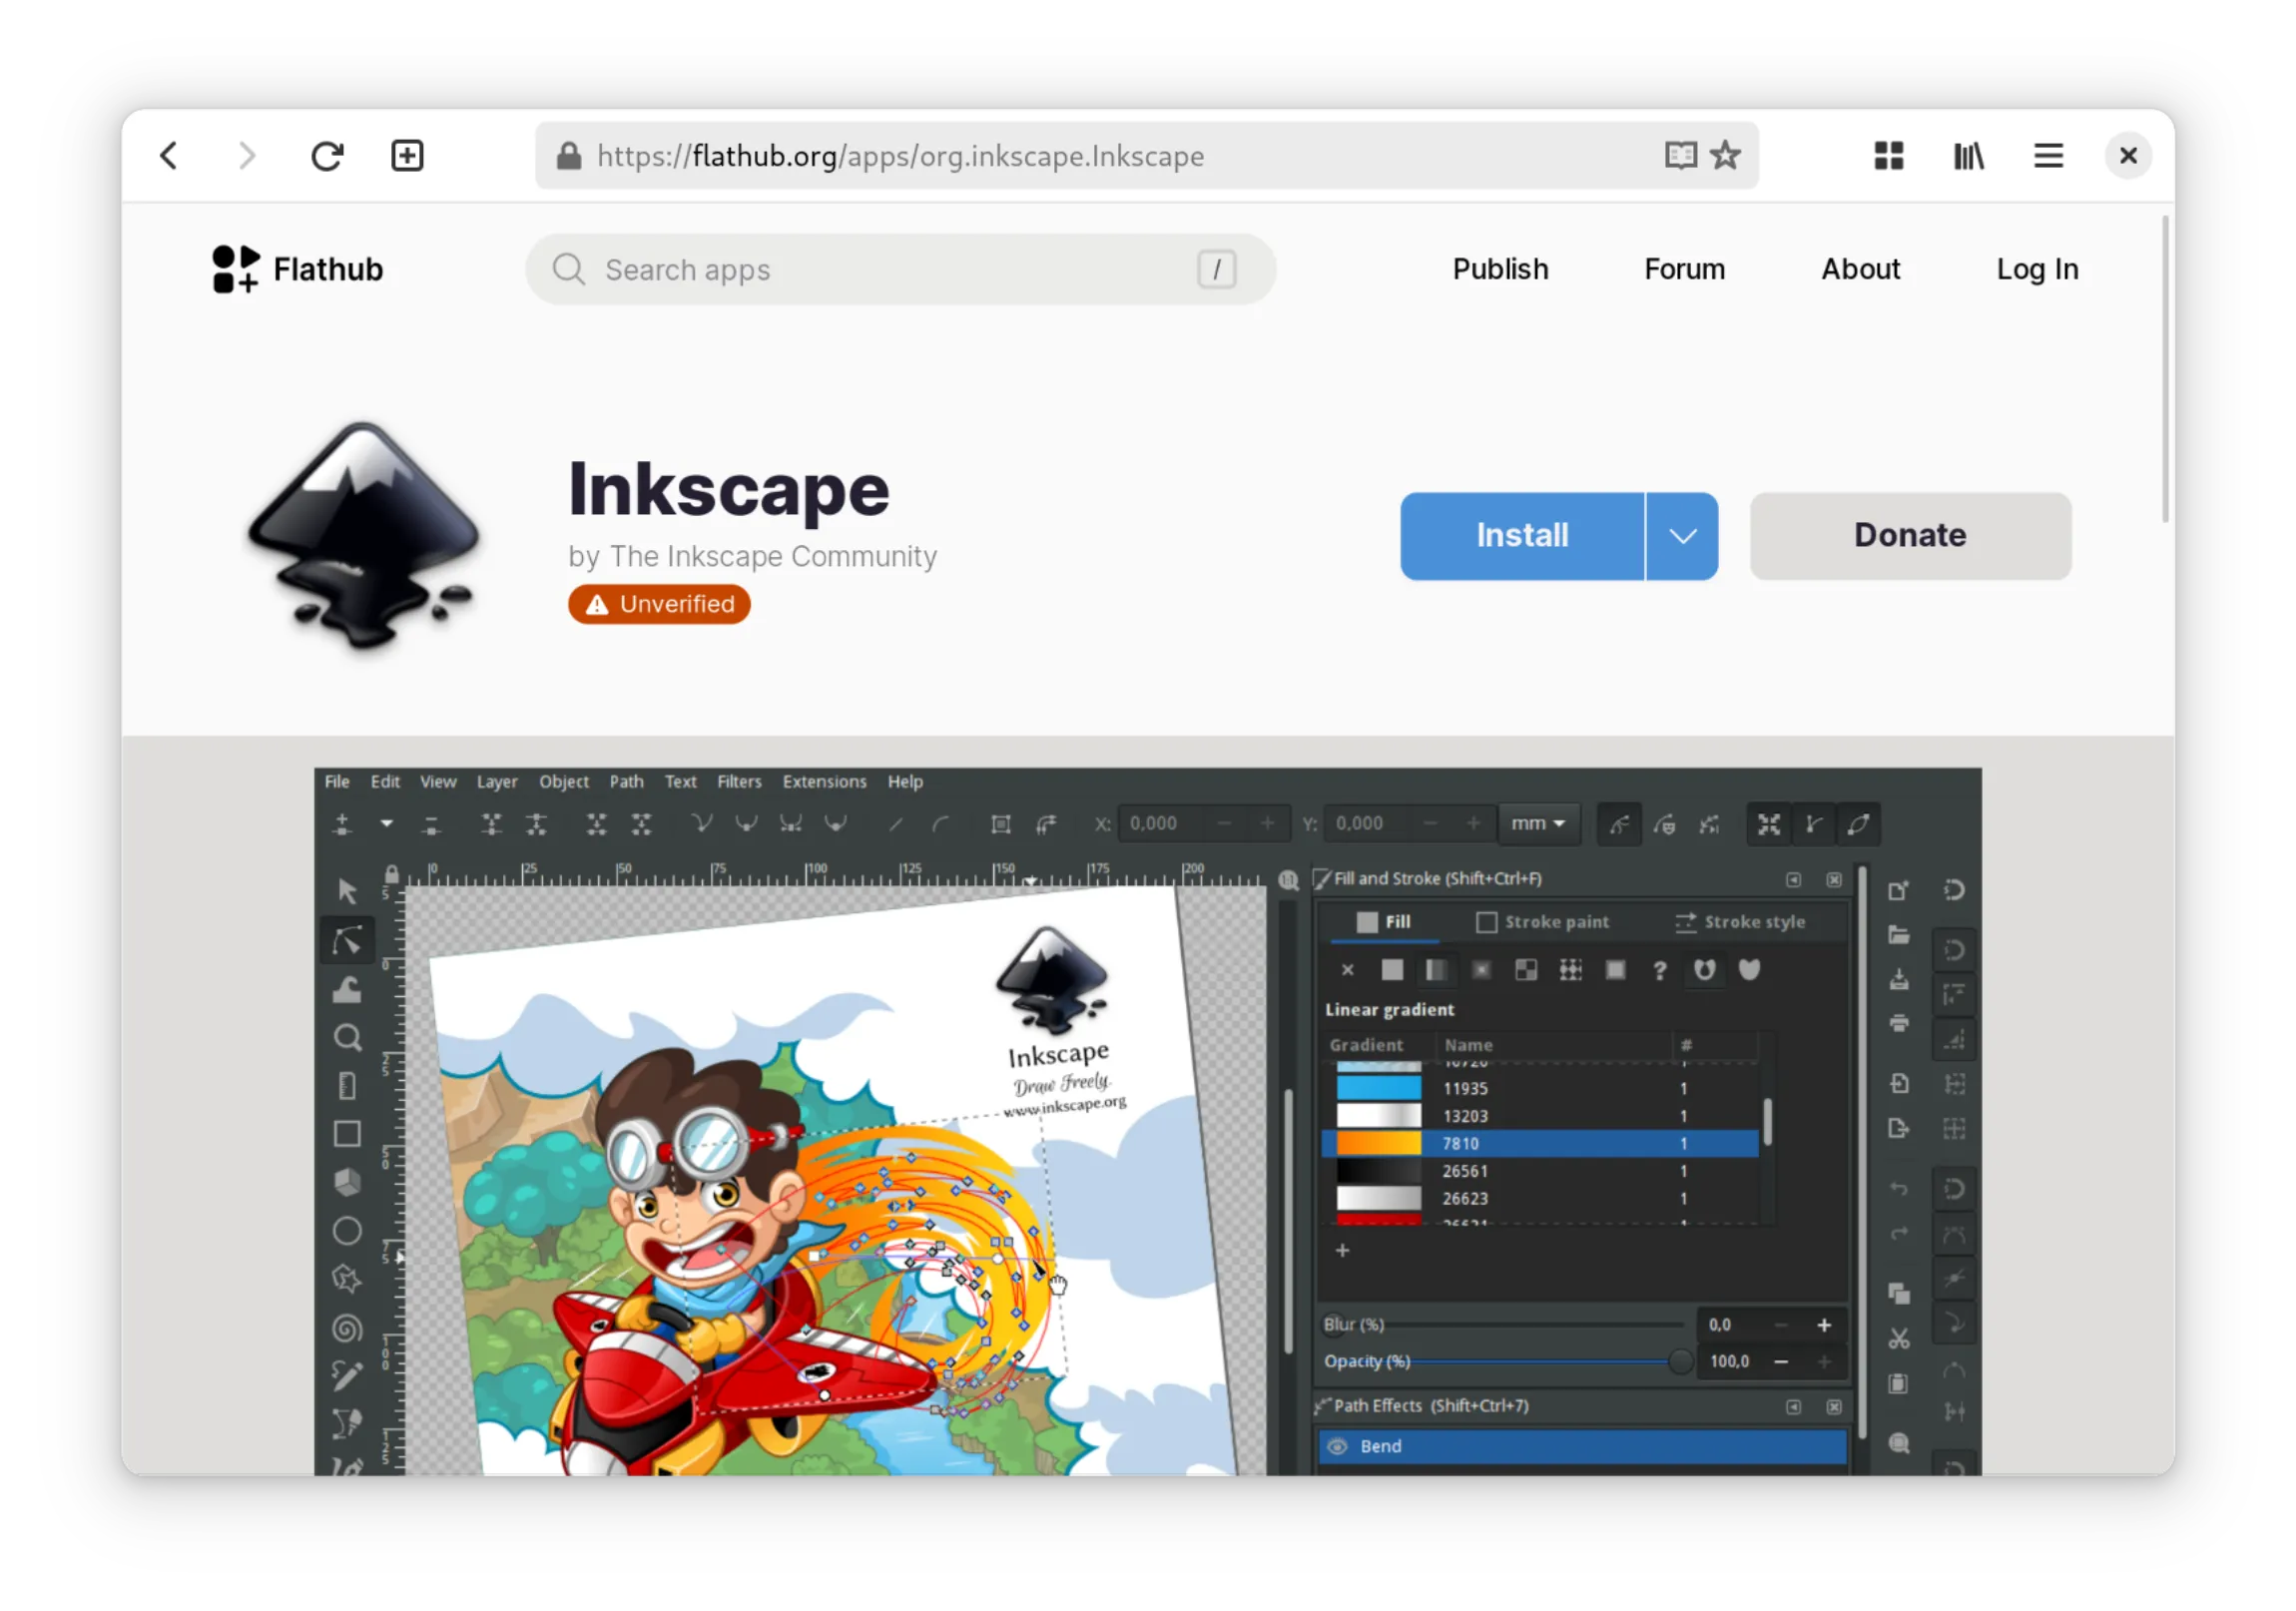Choose the unset paint question mark option
The height and width of the screenshot is (1611, 2296).
click(1660, 970)
